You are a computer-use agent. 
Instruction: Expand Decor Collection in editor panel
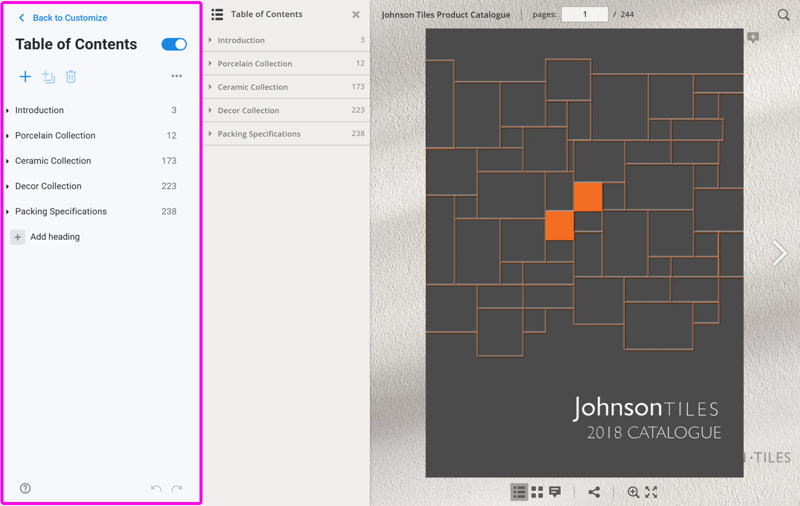point(7,187)
